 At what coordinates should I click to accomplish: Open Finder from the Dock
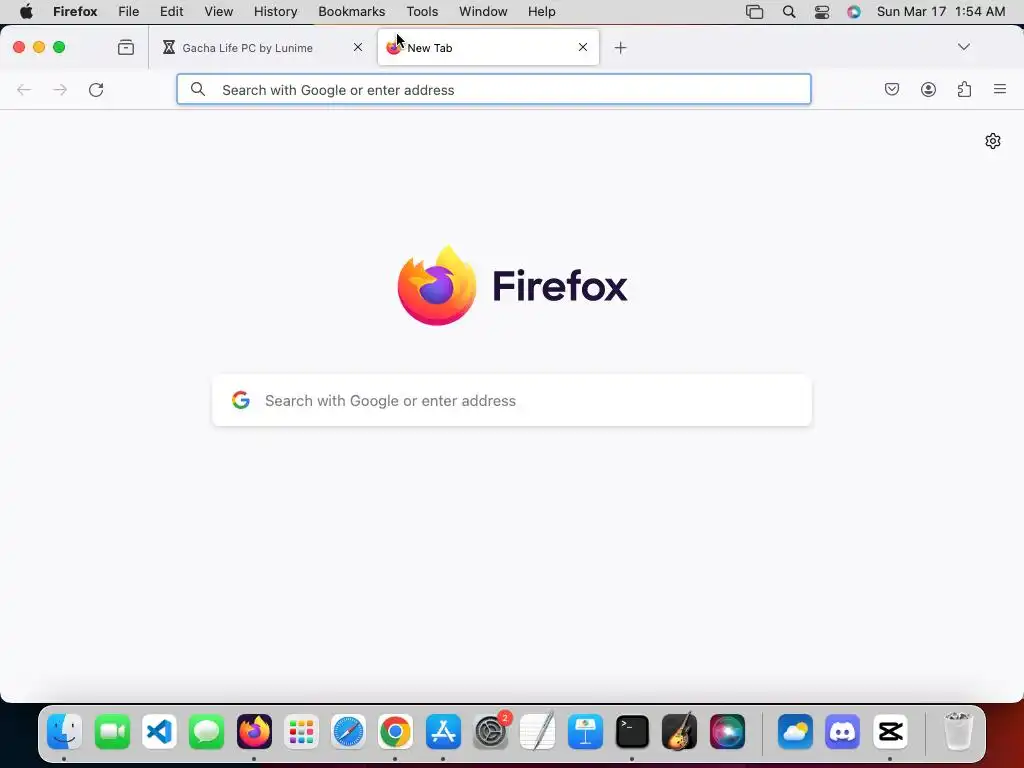coord(64,731)
